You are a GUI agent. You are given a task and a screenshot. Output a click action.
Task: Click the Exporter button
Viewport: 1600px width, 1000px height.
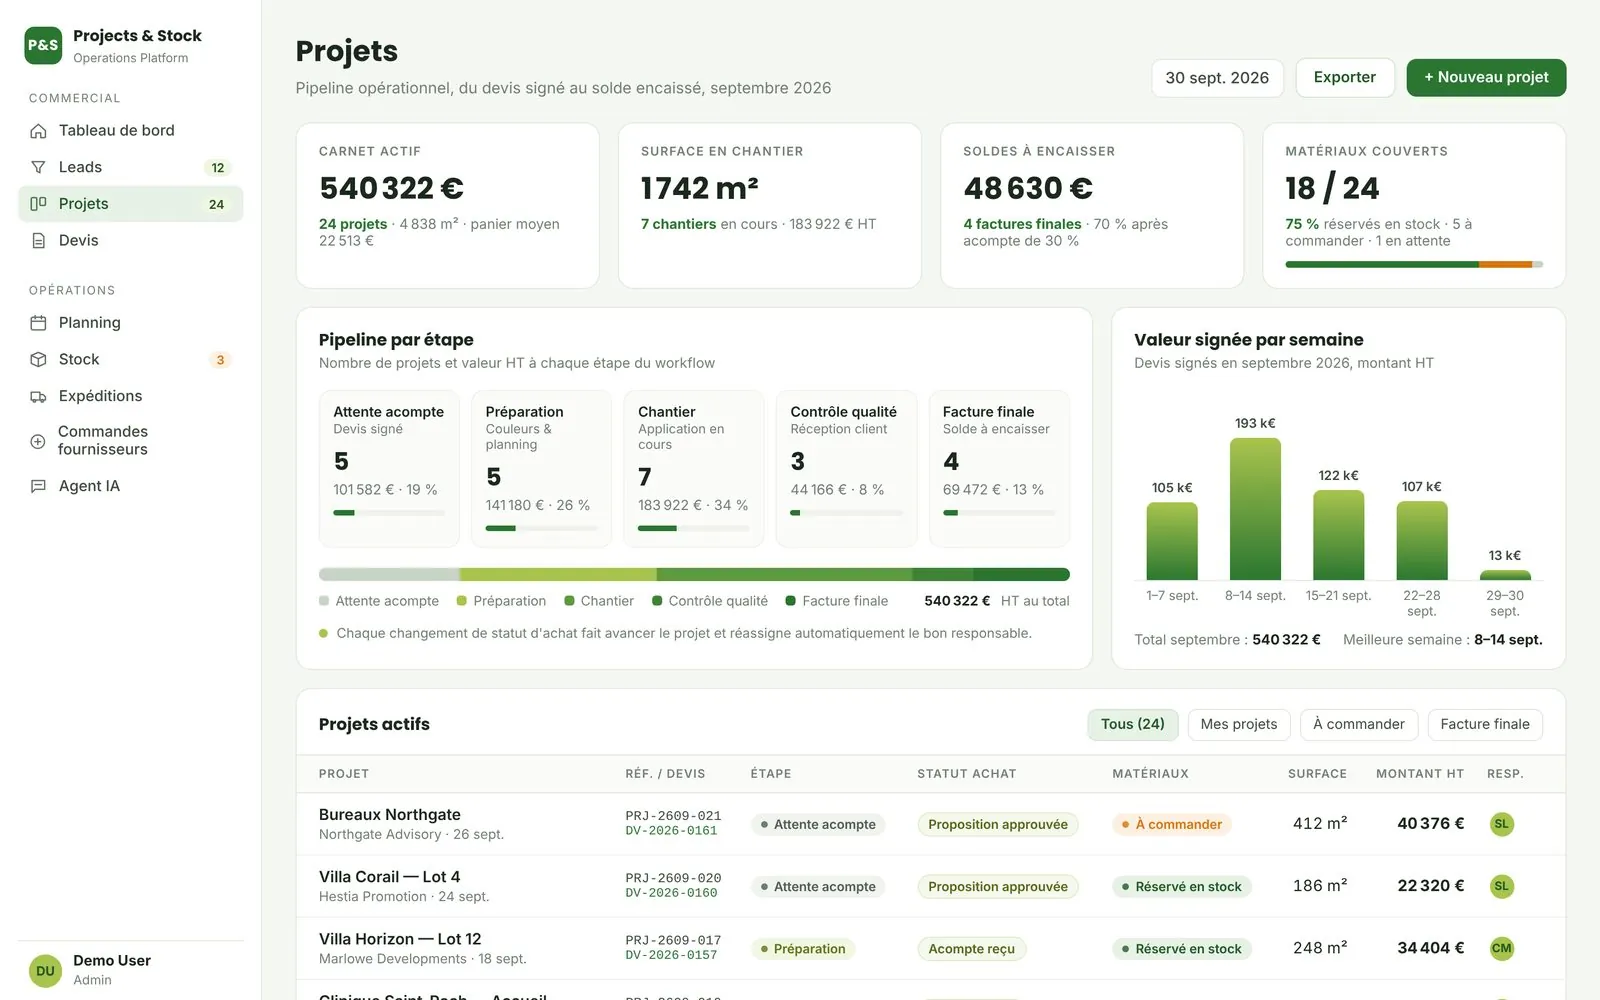[1344, 77]
